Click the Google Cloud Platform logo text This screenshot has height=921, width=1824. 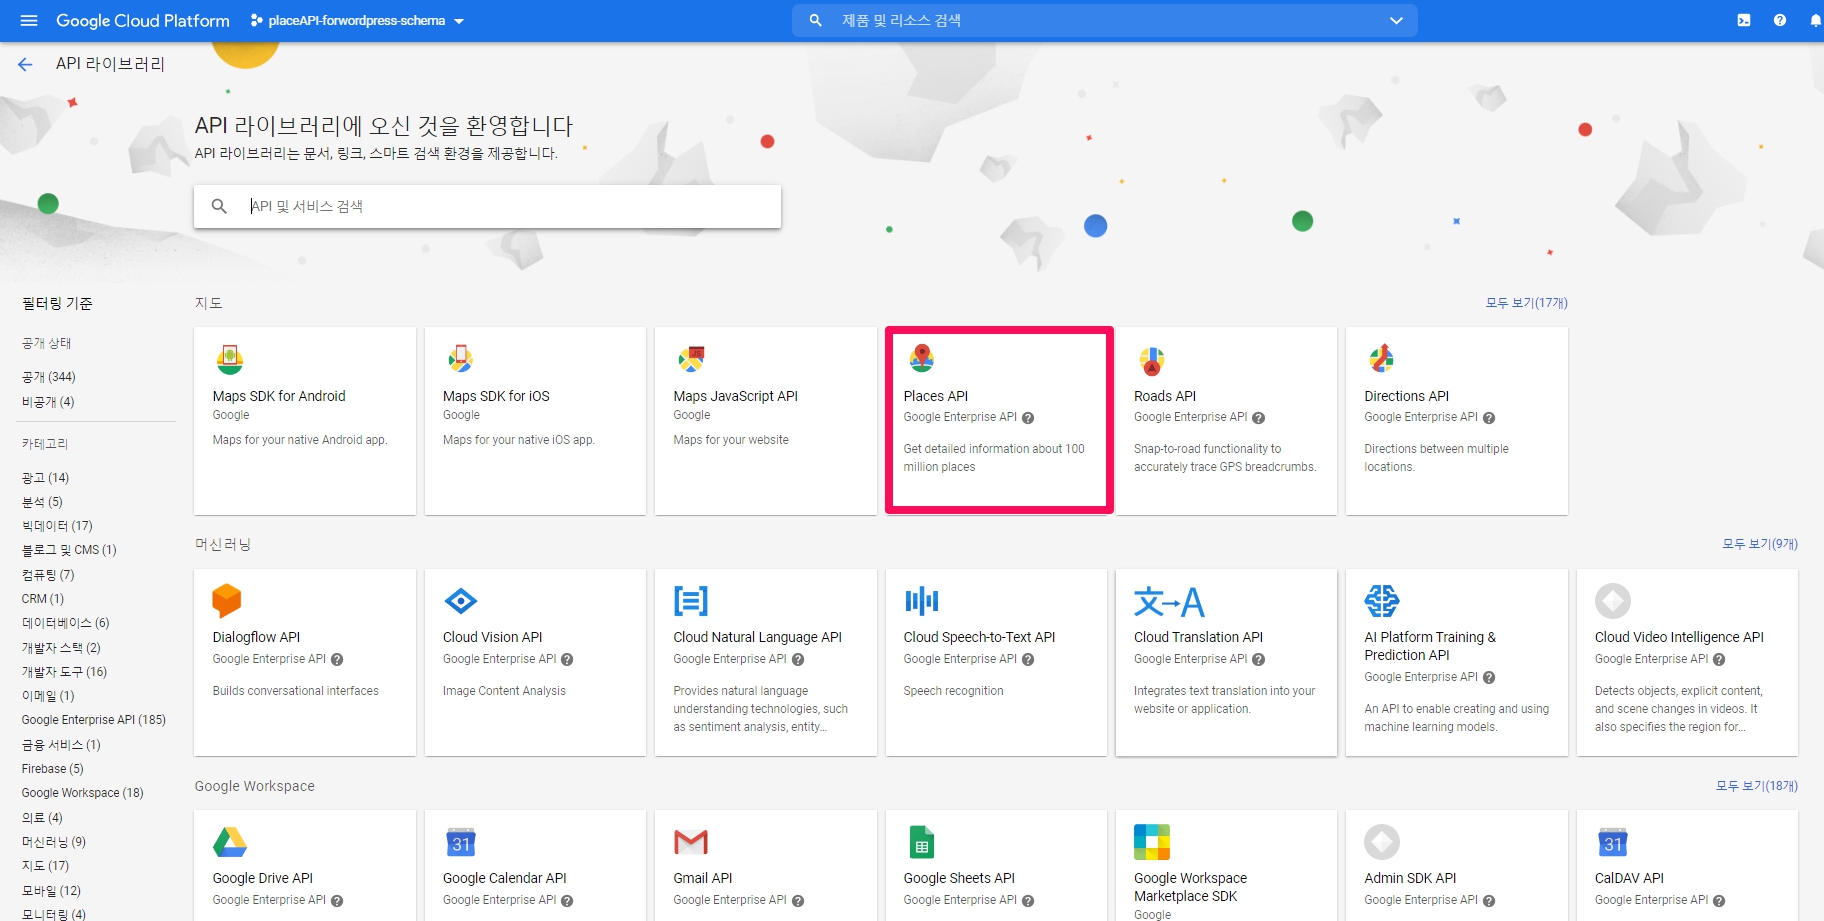click(x=143, y=20)
